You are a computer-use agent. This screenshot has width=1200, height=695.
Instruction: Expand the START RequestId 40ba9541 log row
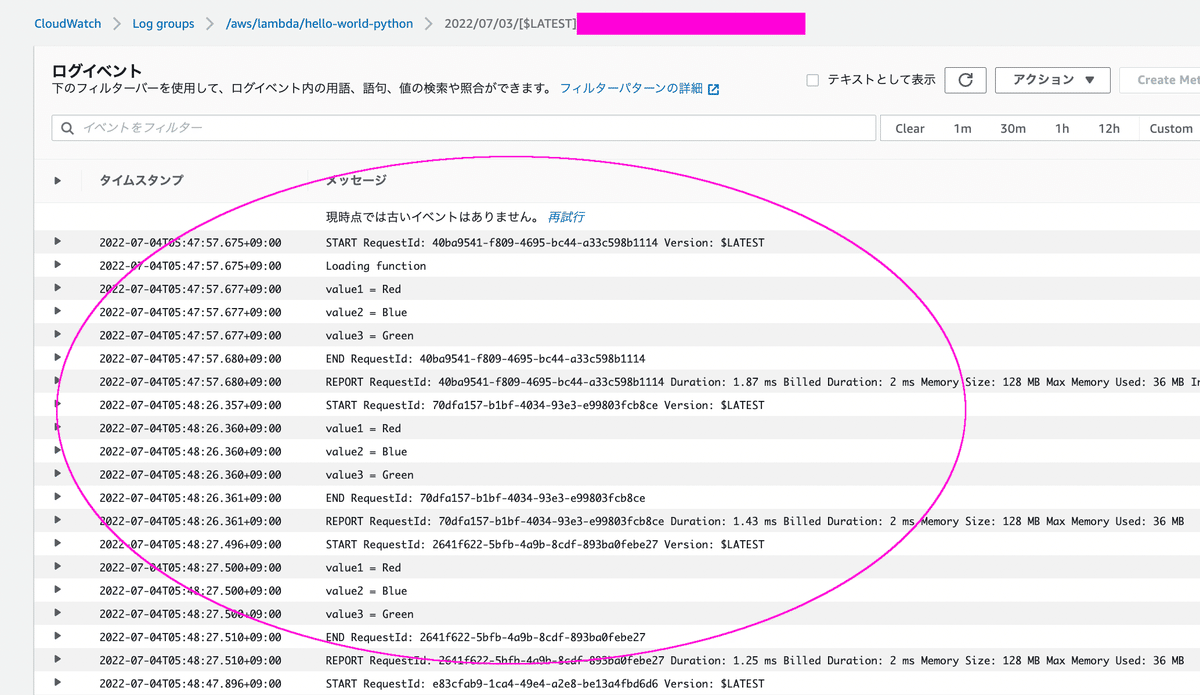58,242
